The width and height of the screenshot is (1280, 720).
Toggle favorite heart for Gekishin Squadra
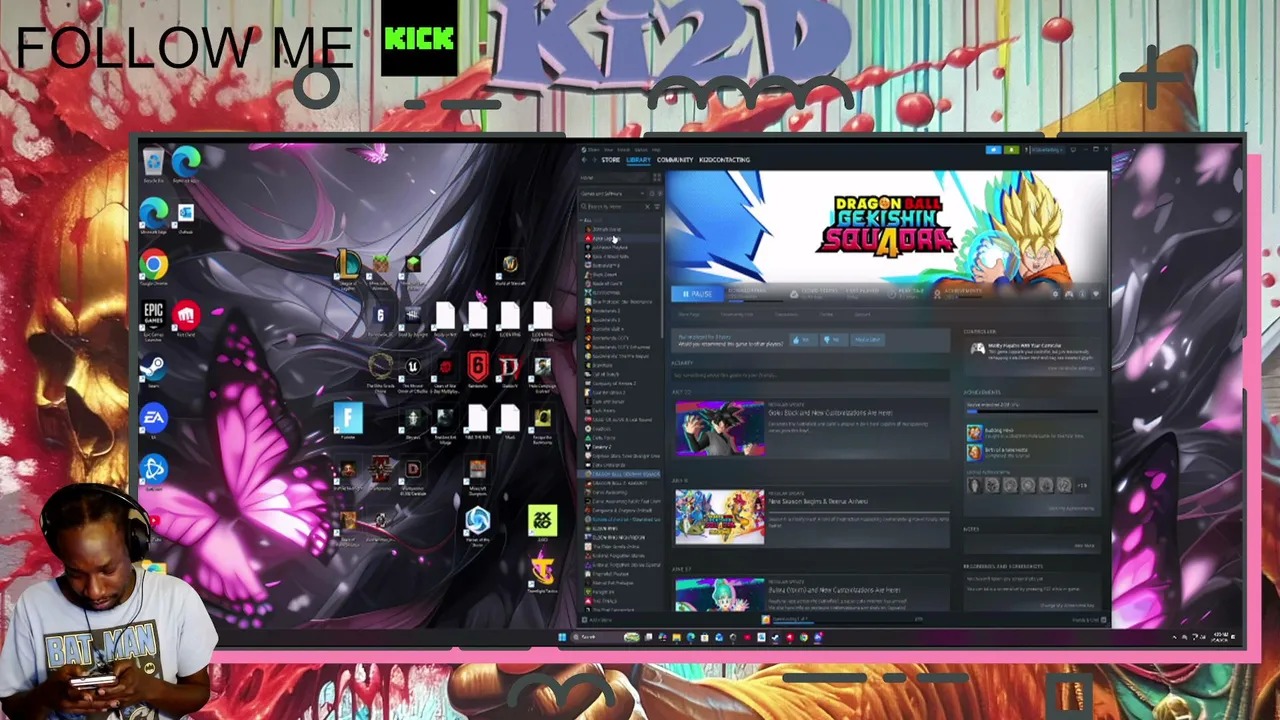(x=1095, y=294)
